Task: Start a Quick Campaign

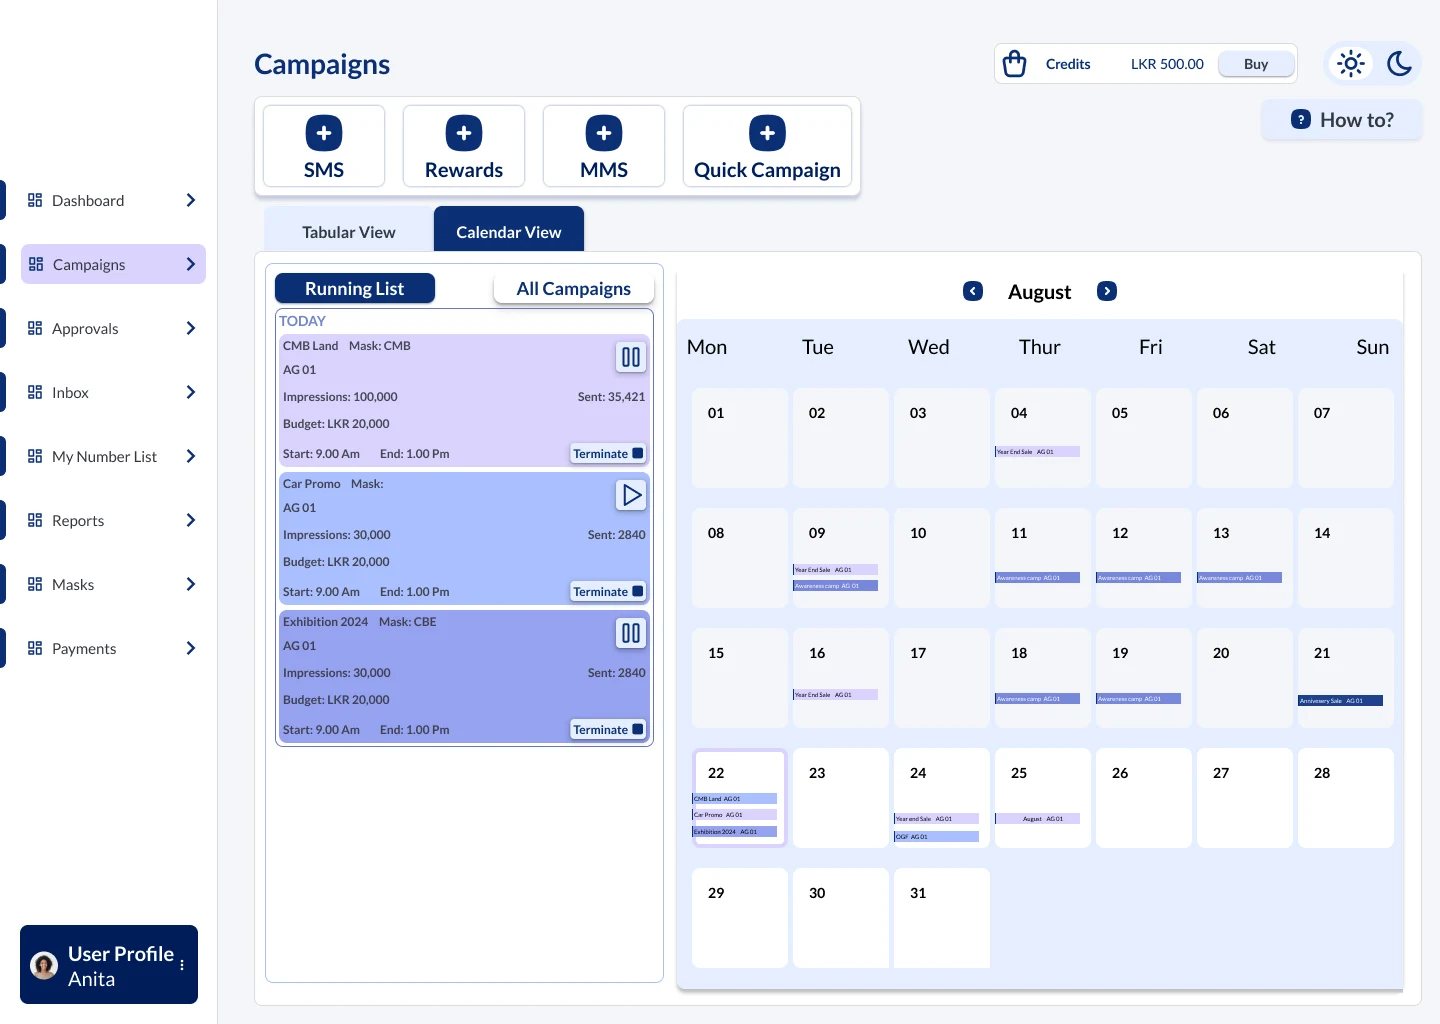Action: [x=767, y=146]
